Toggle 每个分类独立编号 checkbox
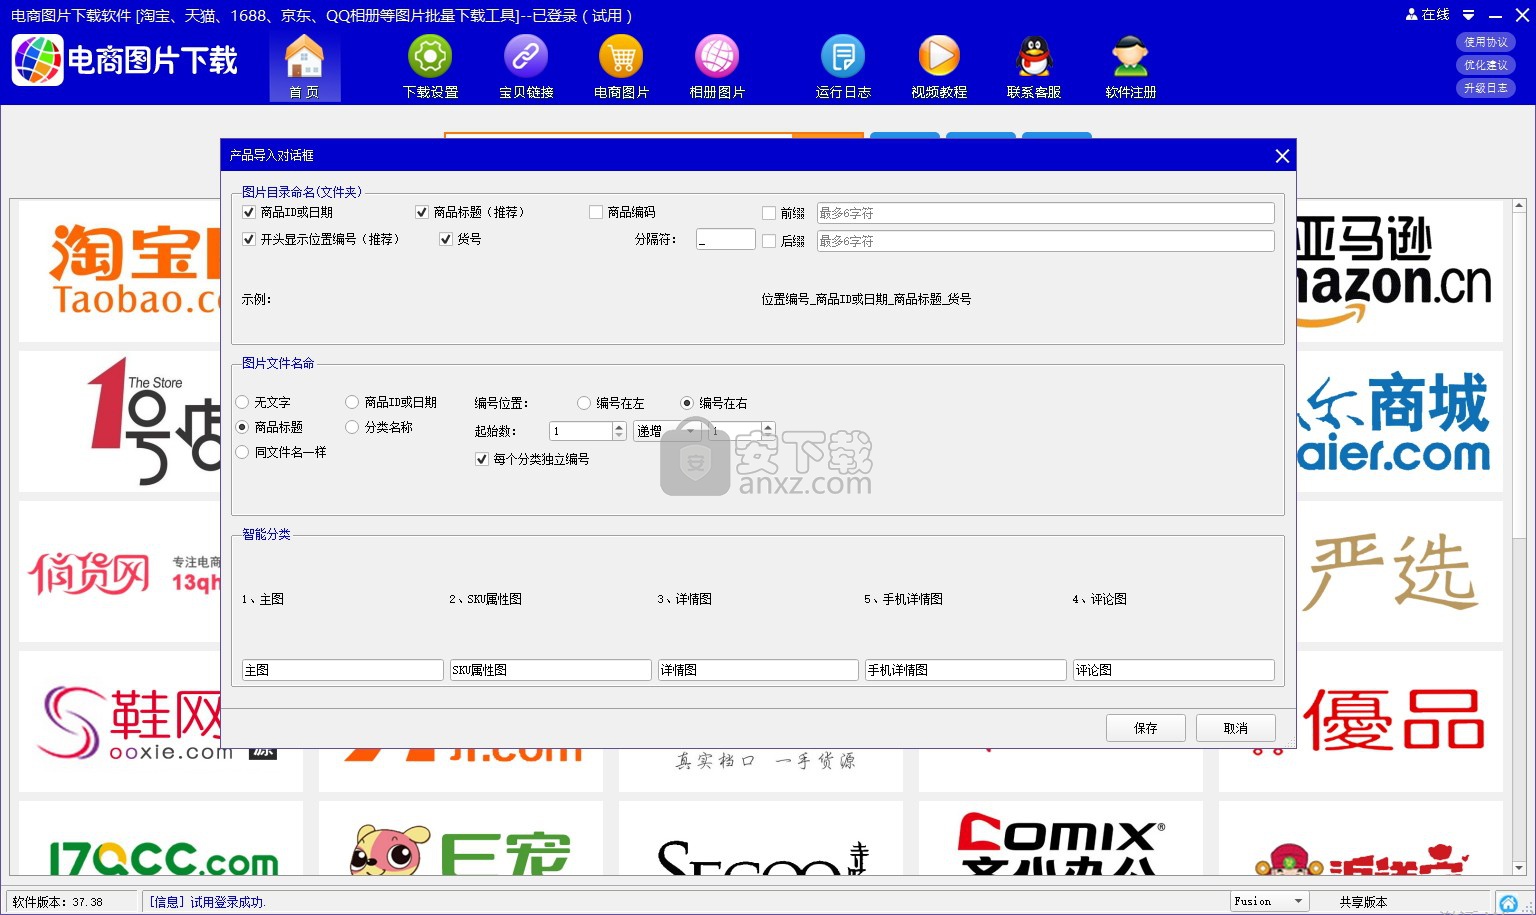1536x915 pixels. (x=482, y=459)
